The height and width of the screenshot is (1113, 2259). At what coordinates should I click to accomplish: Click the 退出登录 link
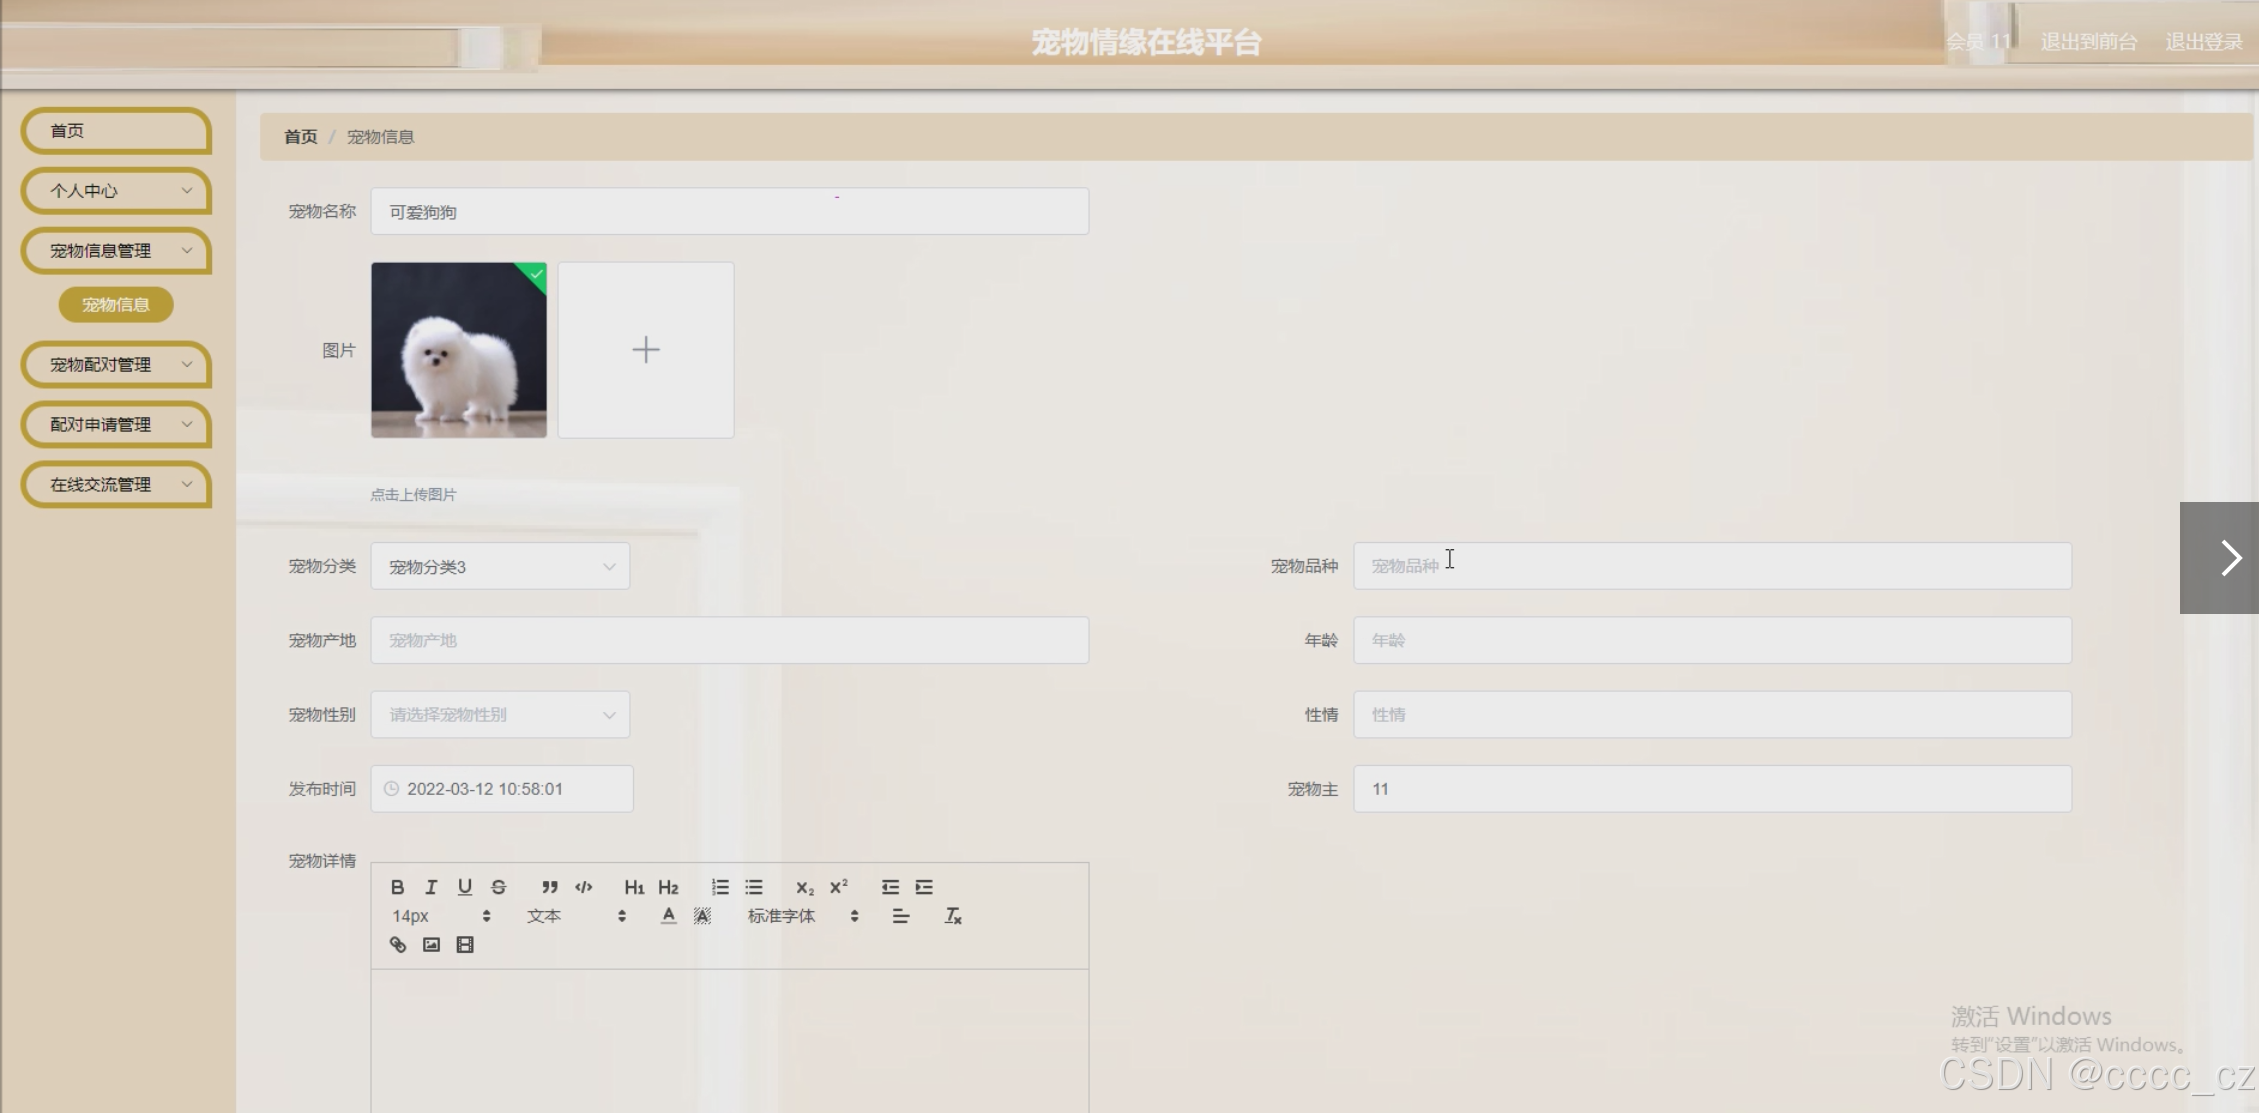point(2203,42)
